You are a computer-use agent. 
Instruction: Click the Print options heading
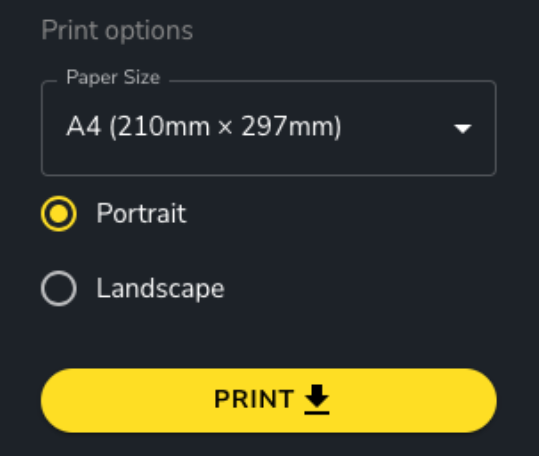coord(117,31)
